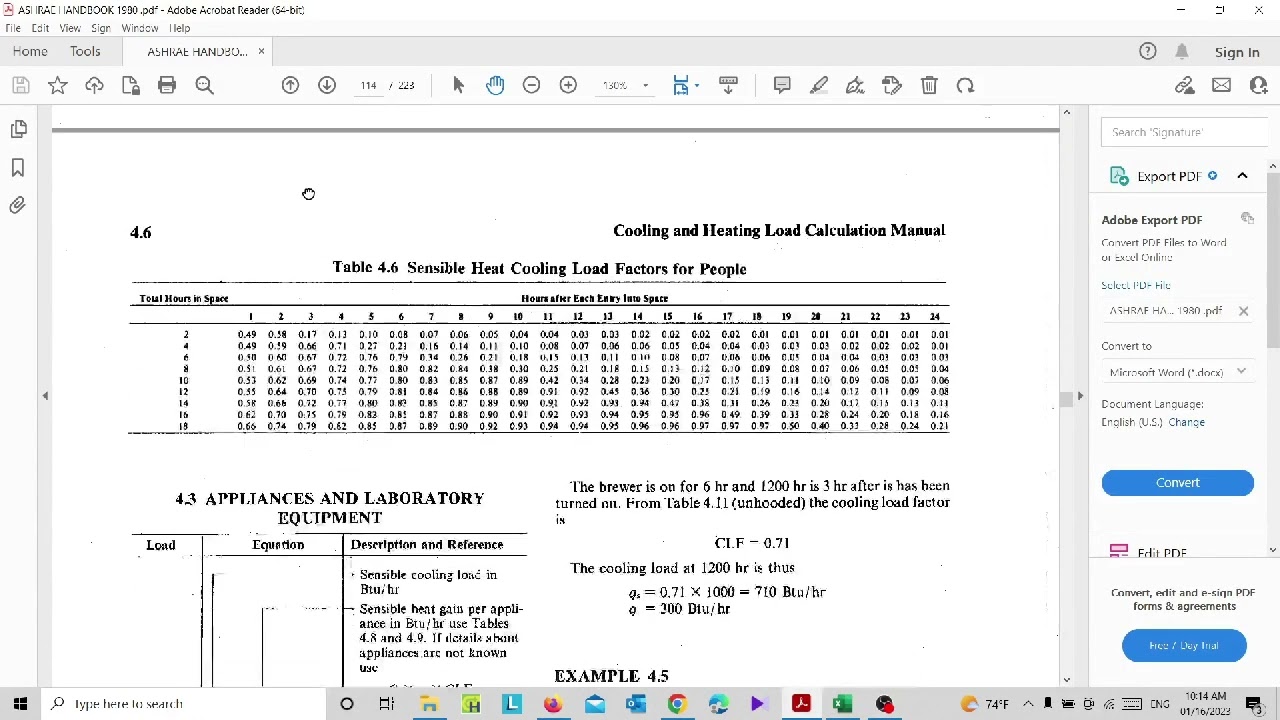This screenshot has width=1280, height=720.
Task: Zoom in with the plus icon
Action: pyautogui.click(x=568, y=86)
